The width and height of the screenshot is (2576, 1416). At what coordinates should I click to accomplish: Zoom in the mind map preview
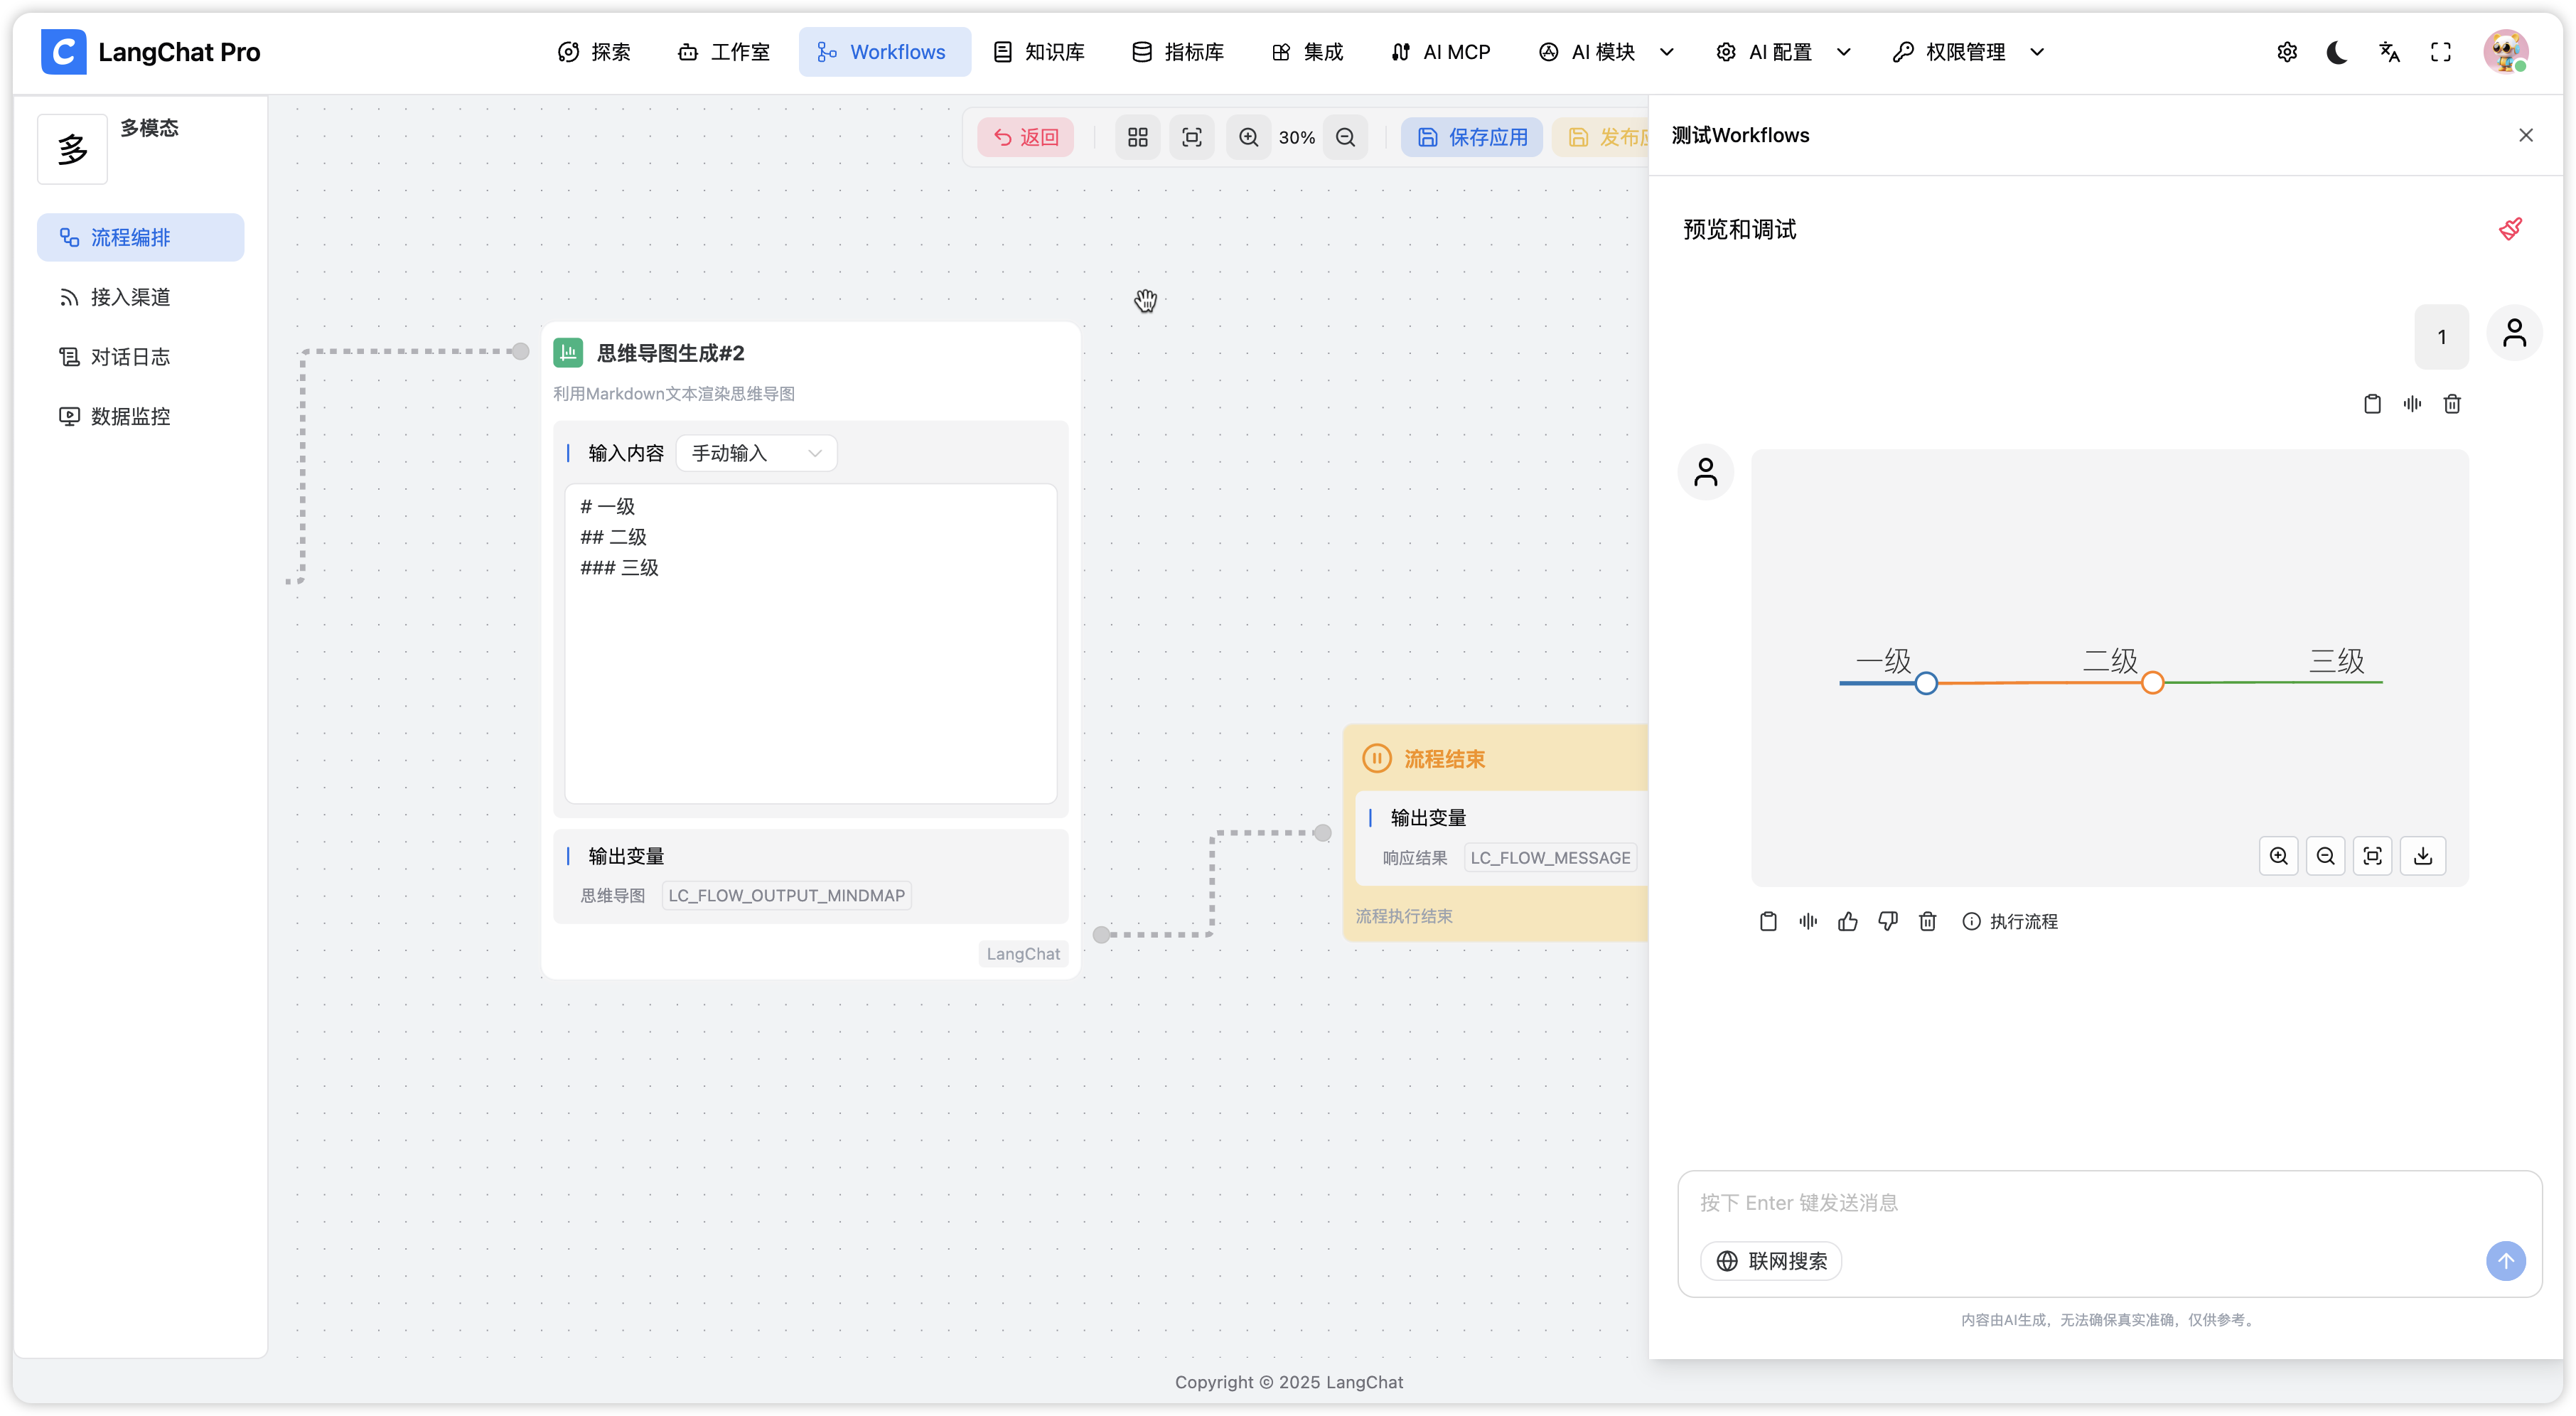coord(2278,856)
